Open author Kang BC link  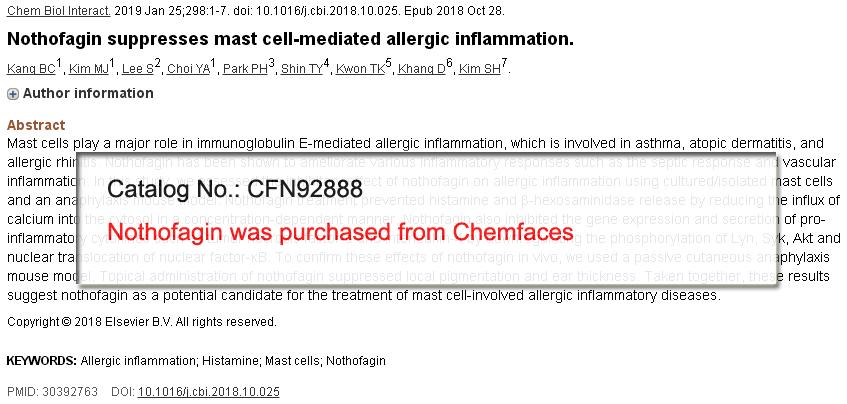pos(31,69)
